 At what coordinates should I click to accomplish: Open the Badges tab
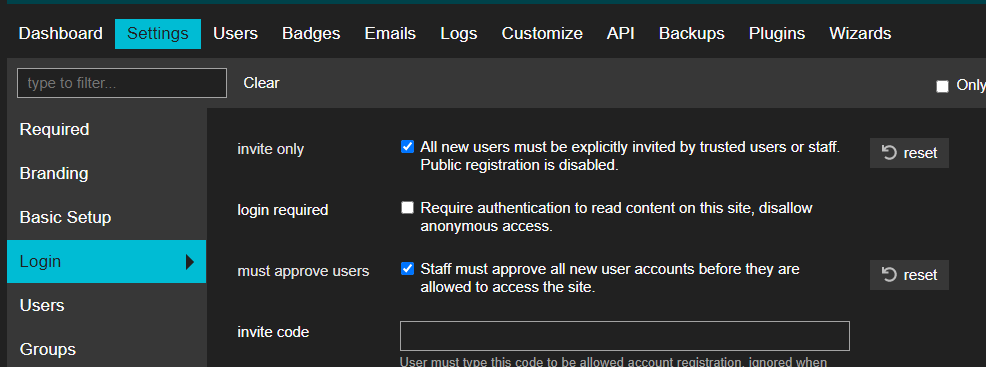click(x=311, y=33)
